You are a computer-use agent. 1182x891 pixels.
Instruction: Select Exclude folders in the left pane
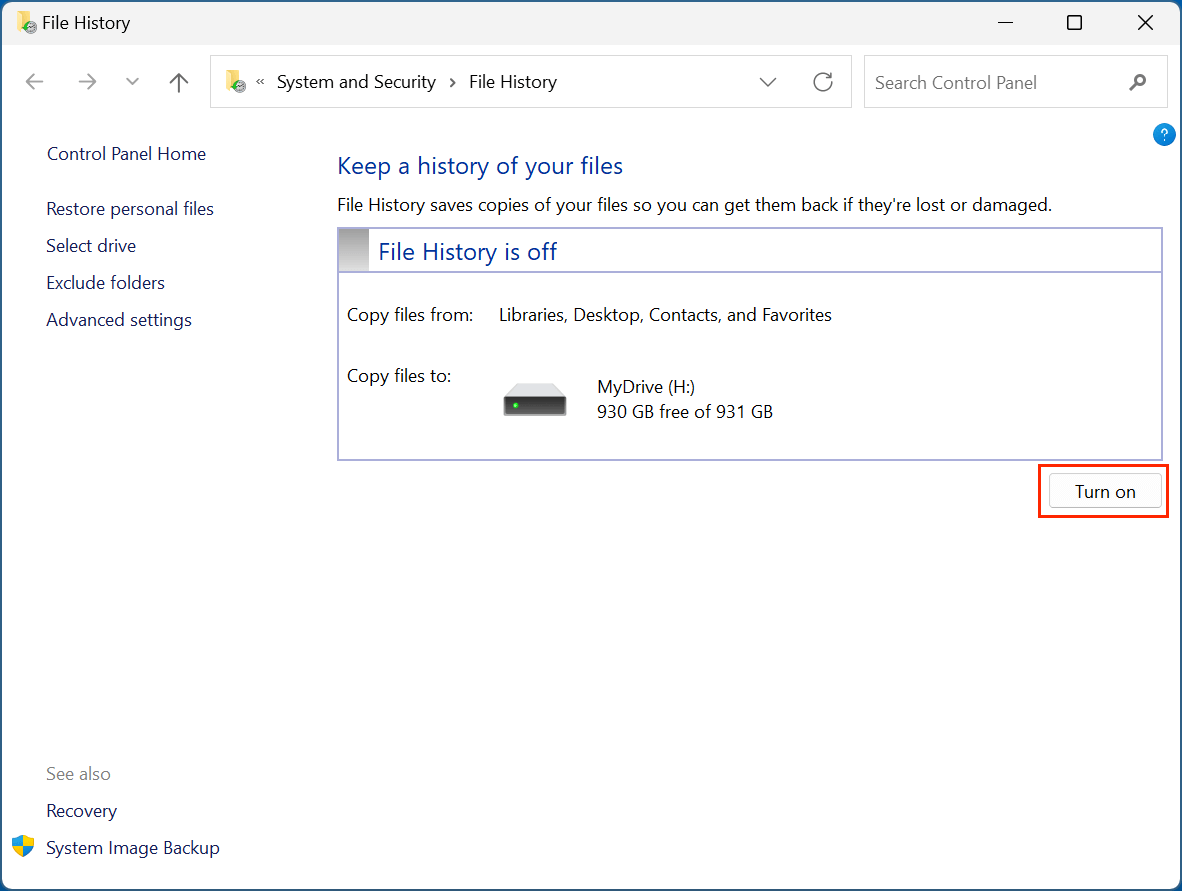click(105, 282)
